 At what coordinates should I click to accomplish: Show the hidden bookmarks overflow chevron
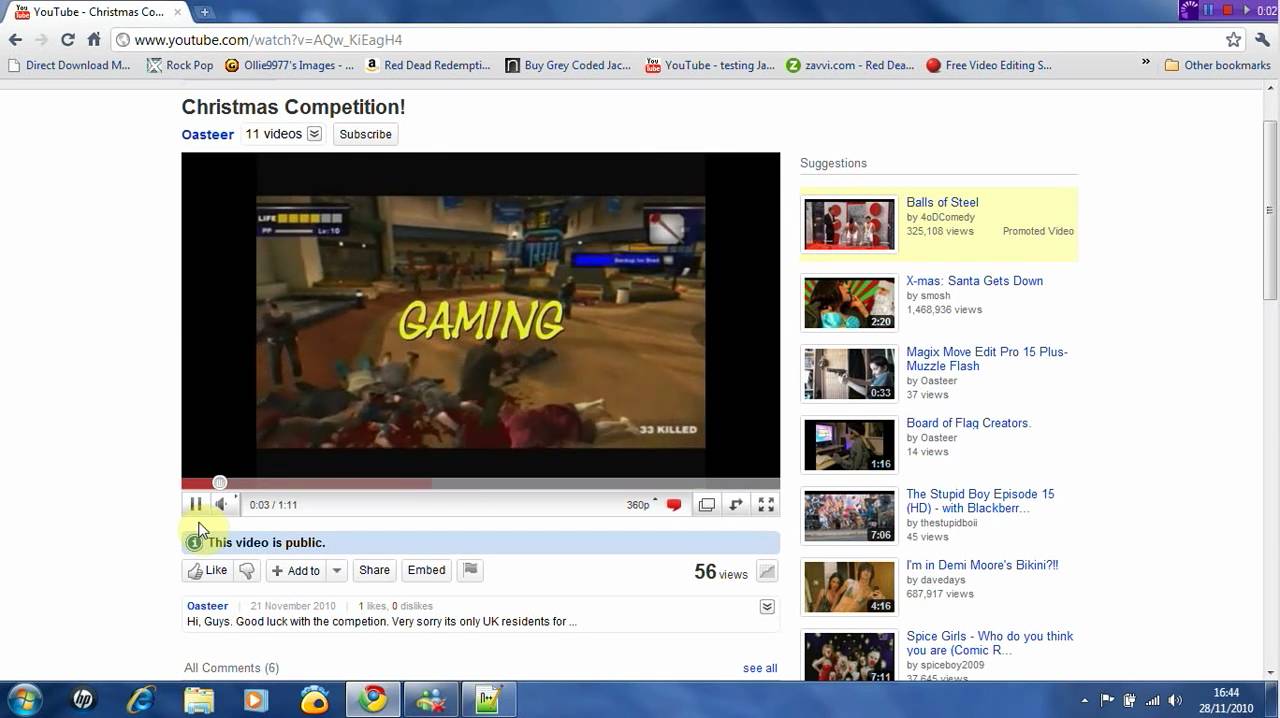tap(1146, 63)
